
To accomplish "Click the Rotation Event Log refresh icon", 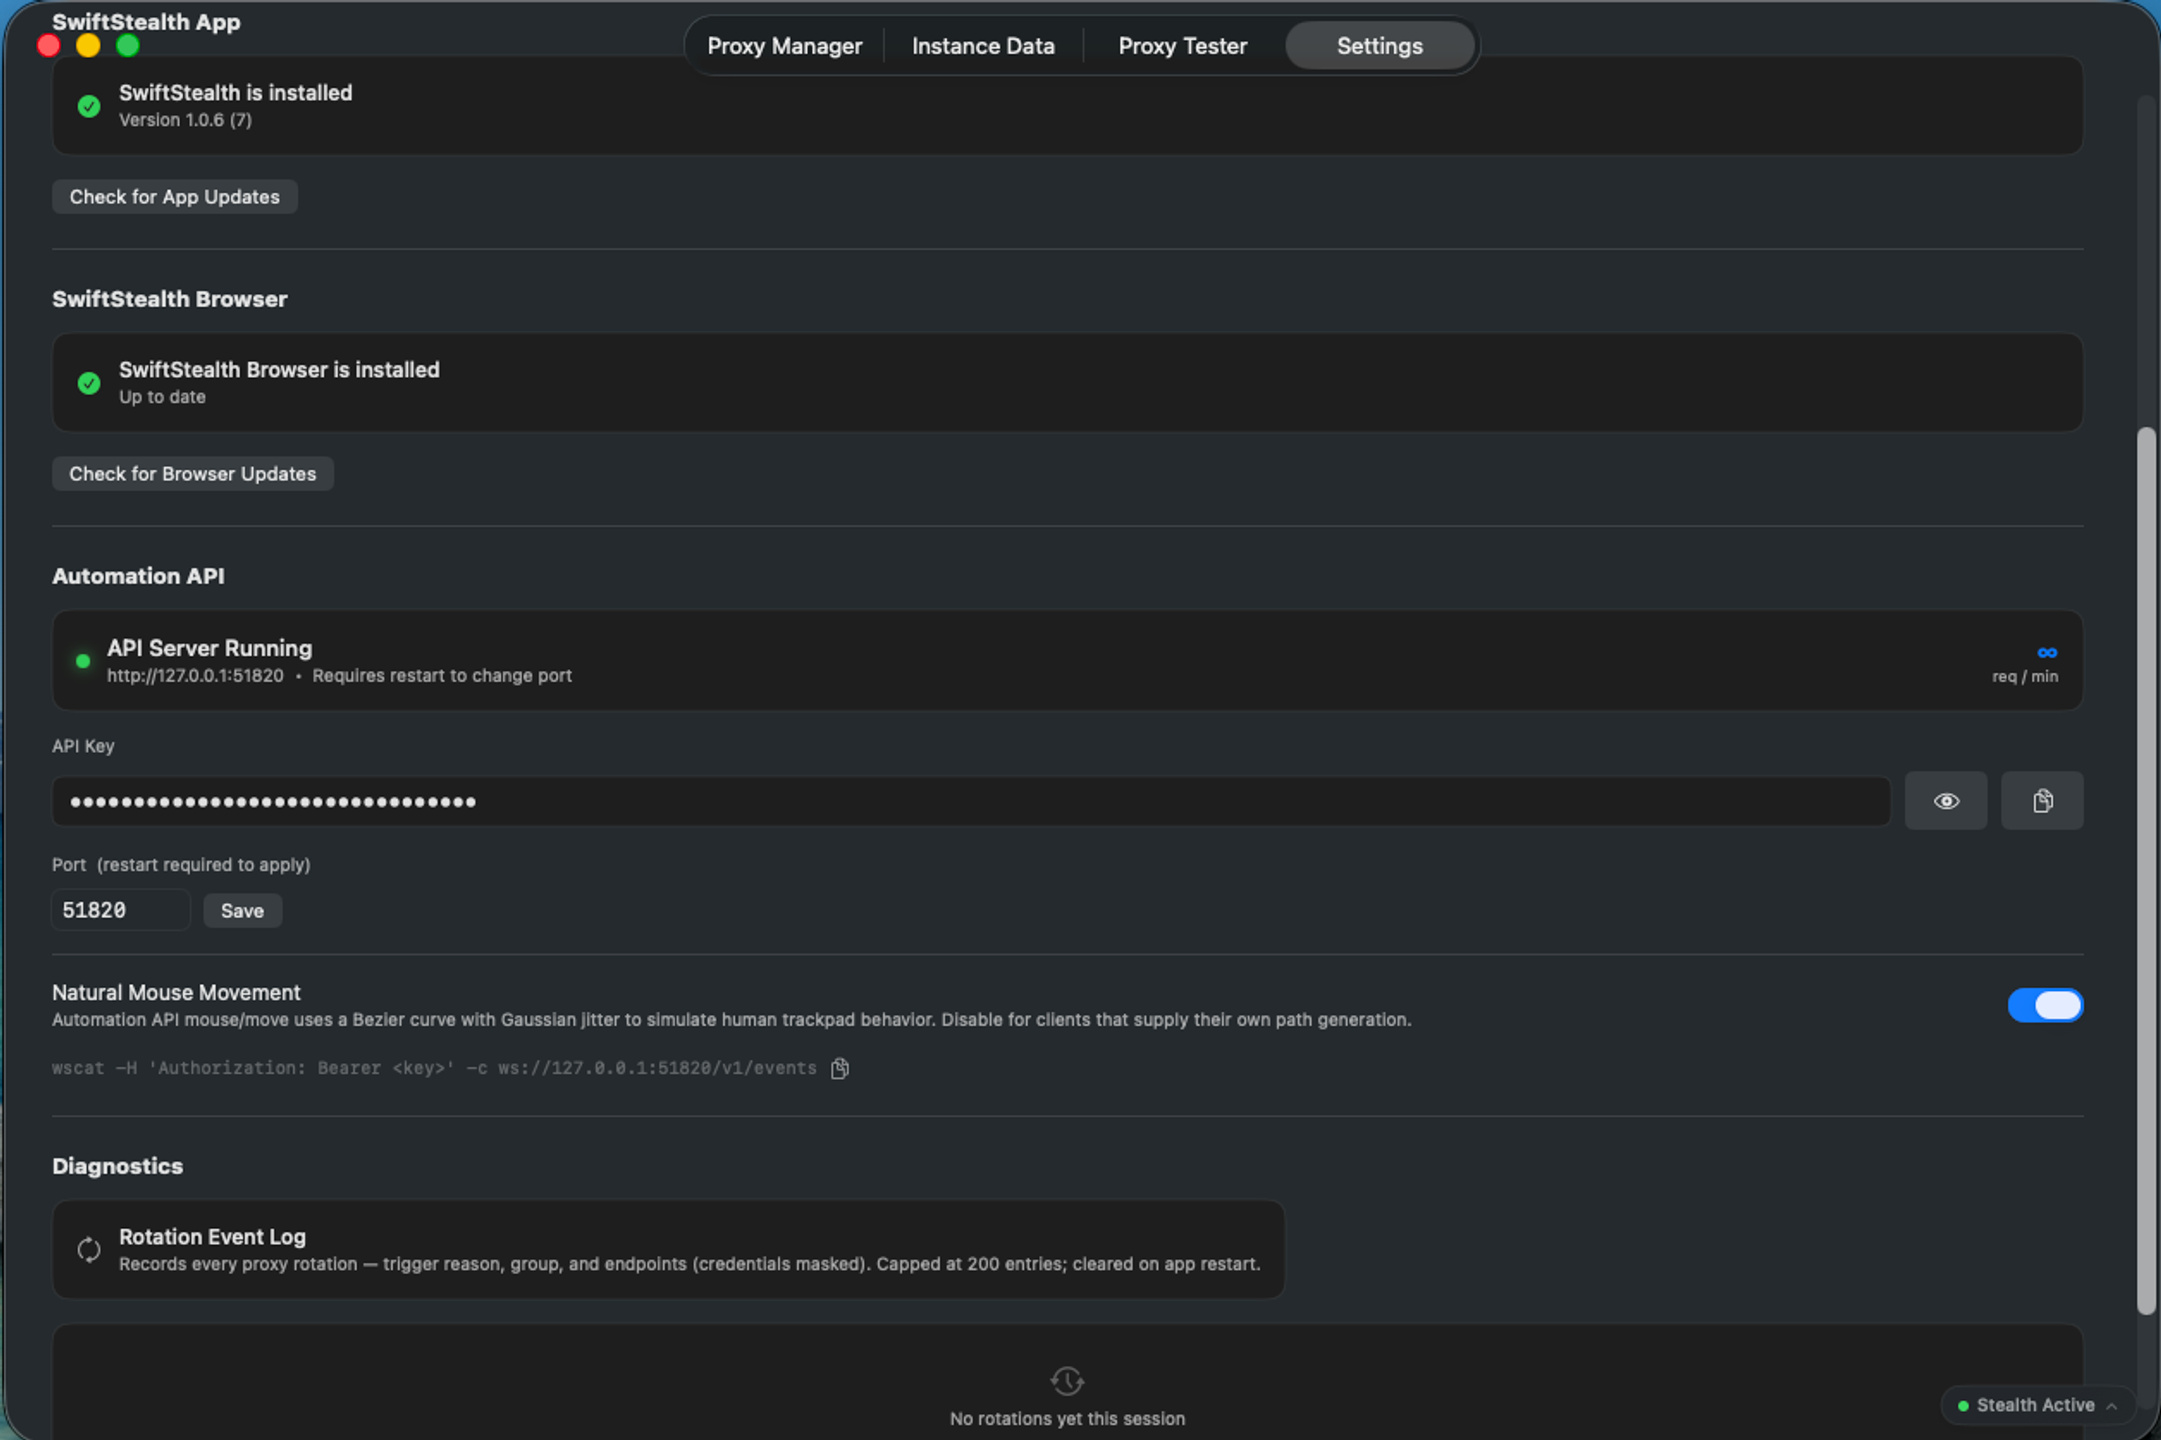I will (89, 1250).
